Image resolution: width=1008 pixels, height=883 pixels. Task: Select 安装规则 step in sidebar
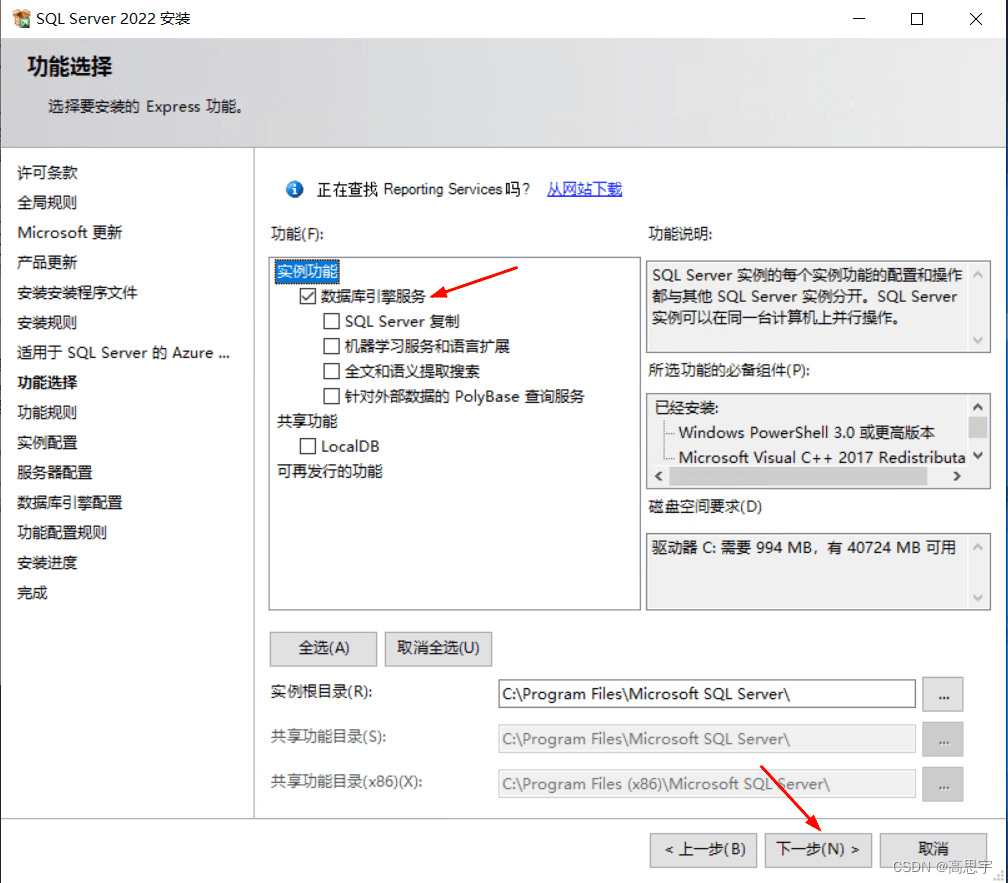[48, 323]
